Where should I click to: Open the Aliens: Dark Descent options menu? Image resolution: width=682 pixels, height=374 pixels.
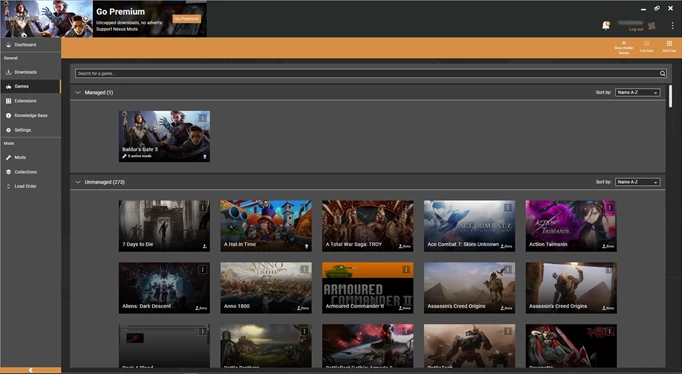pyautogui.click(x=202, y=270)
